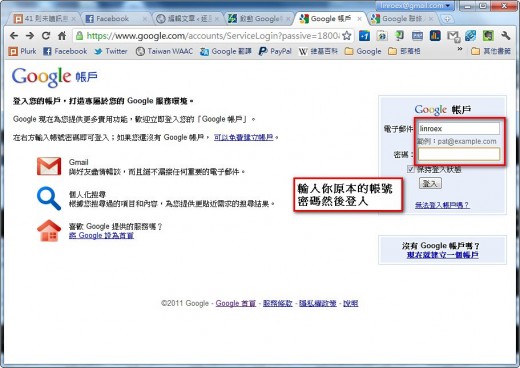Image resolution: width=520 pixels, height=368 pixels.
Task: Toggle the stay signed in checkbox
Action: (410, 170)
